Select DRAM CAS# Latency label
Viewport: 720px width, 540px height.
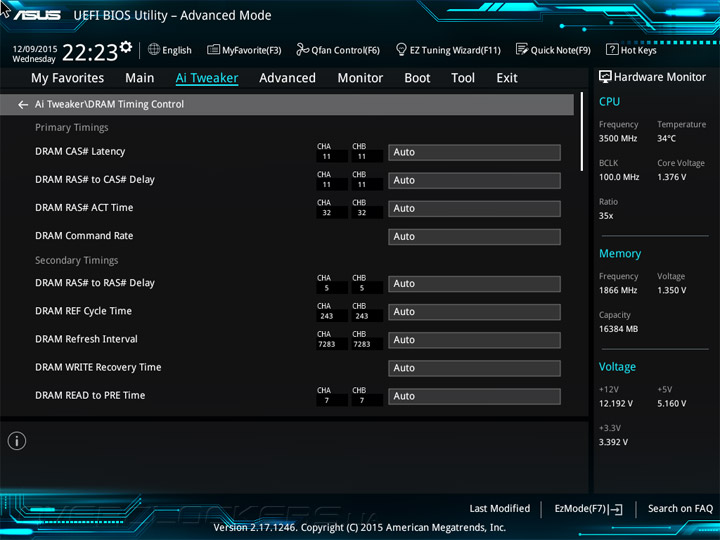click(x=80, y=152)
